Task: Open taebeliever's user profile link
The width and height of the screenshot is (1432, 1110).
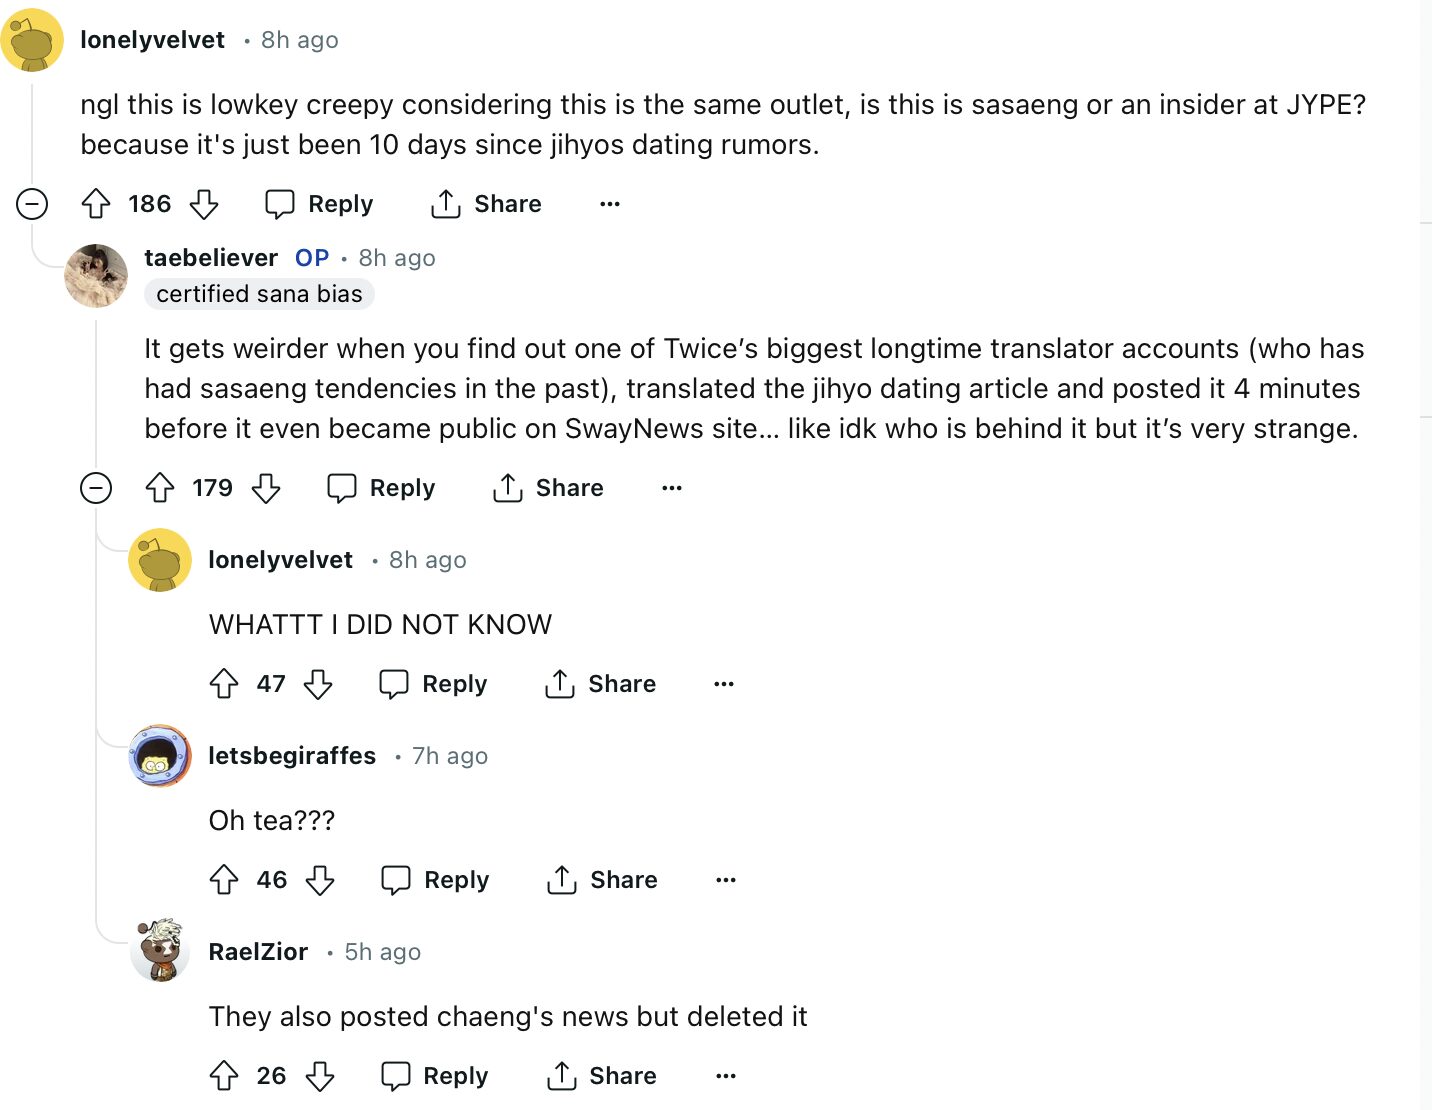Action: 211,258
